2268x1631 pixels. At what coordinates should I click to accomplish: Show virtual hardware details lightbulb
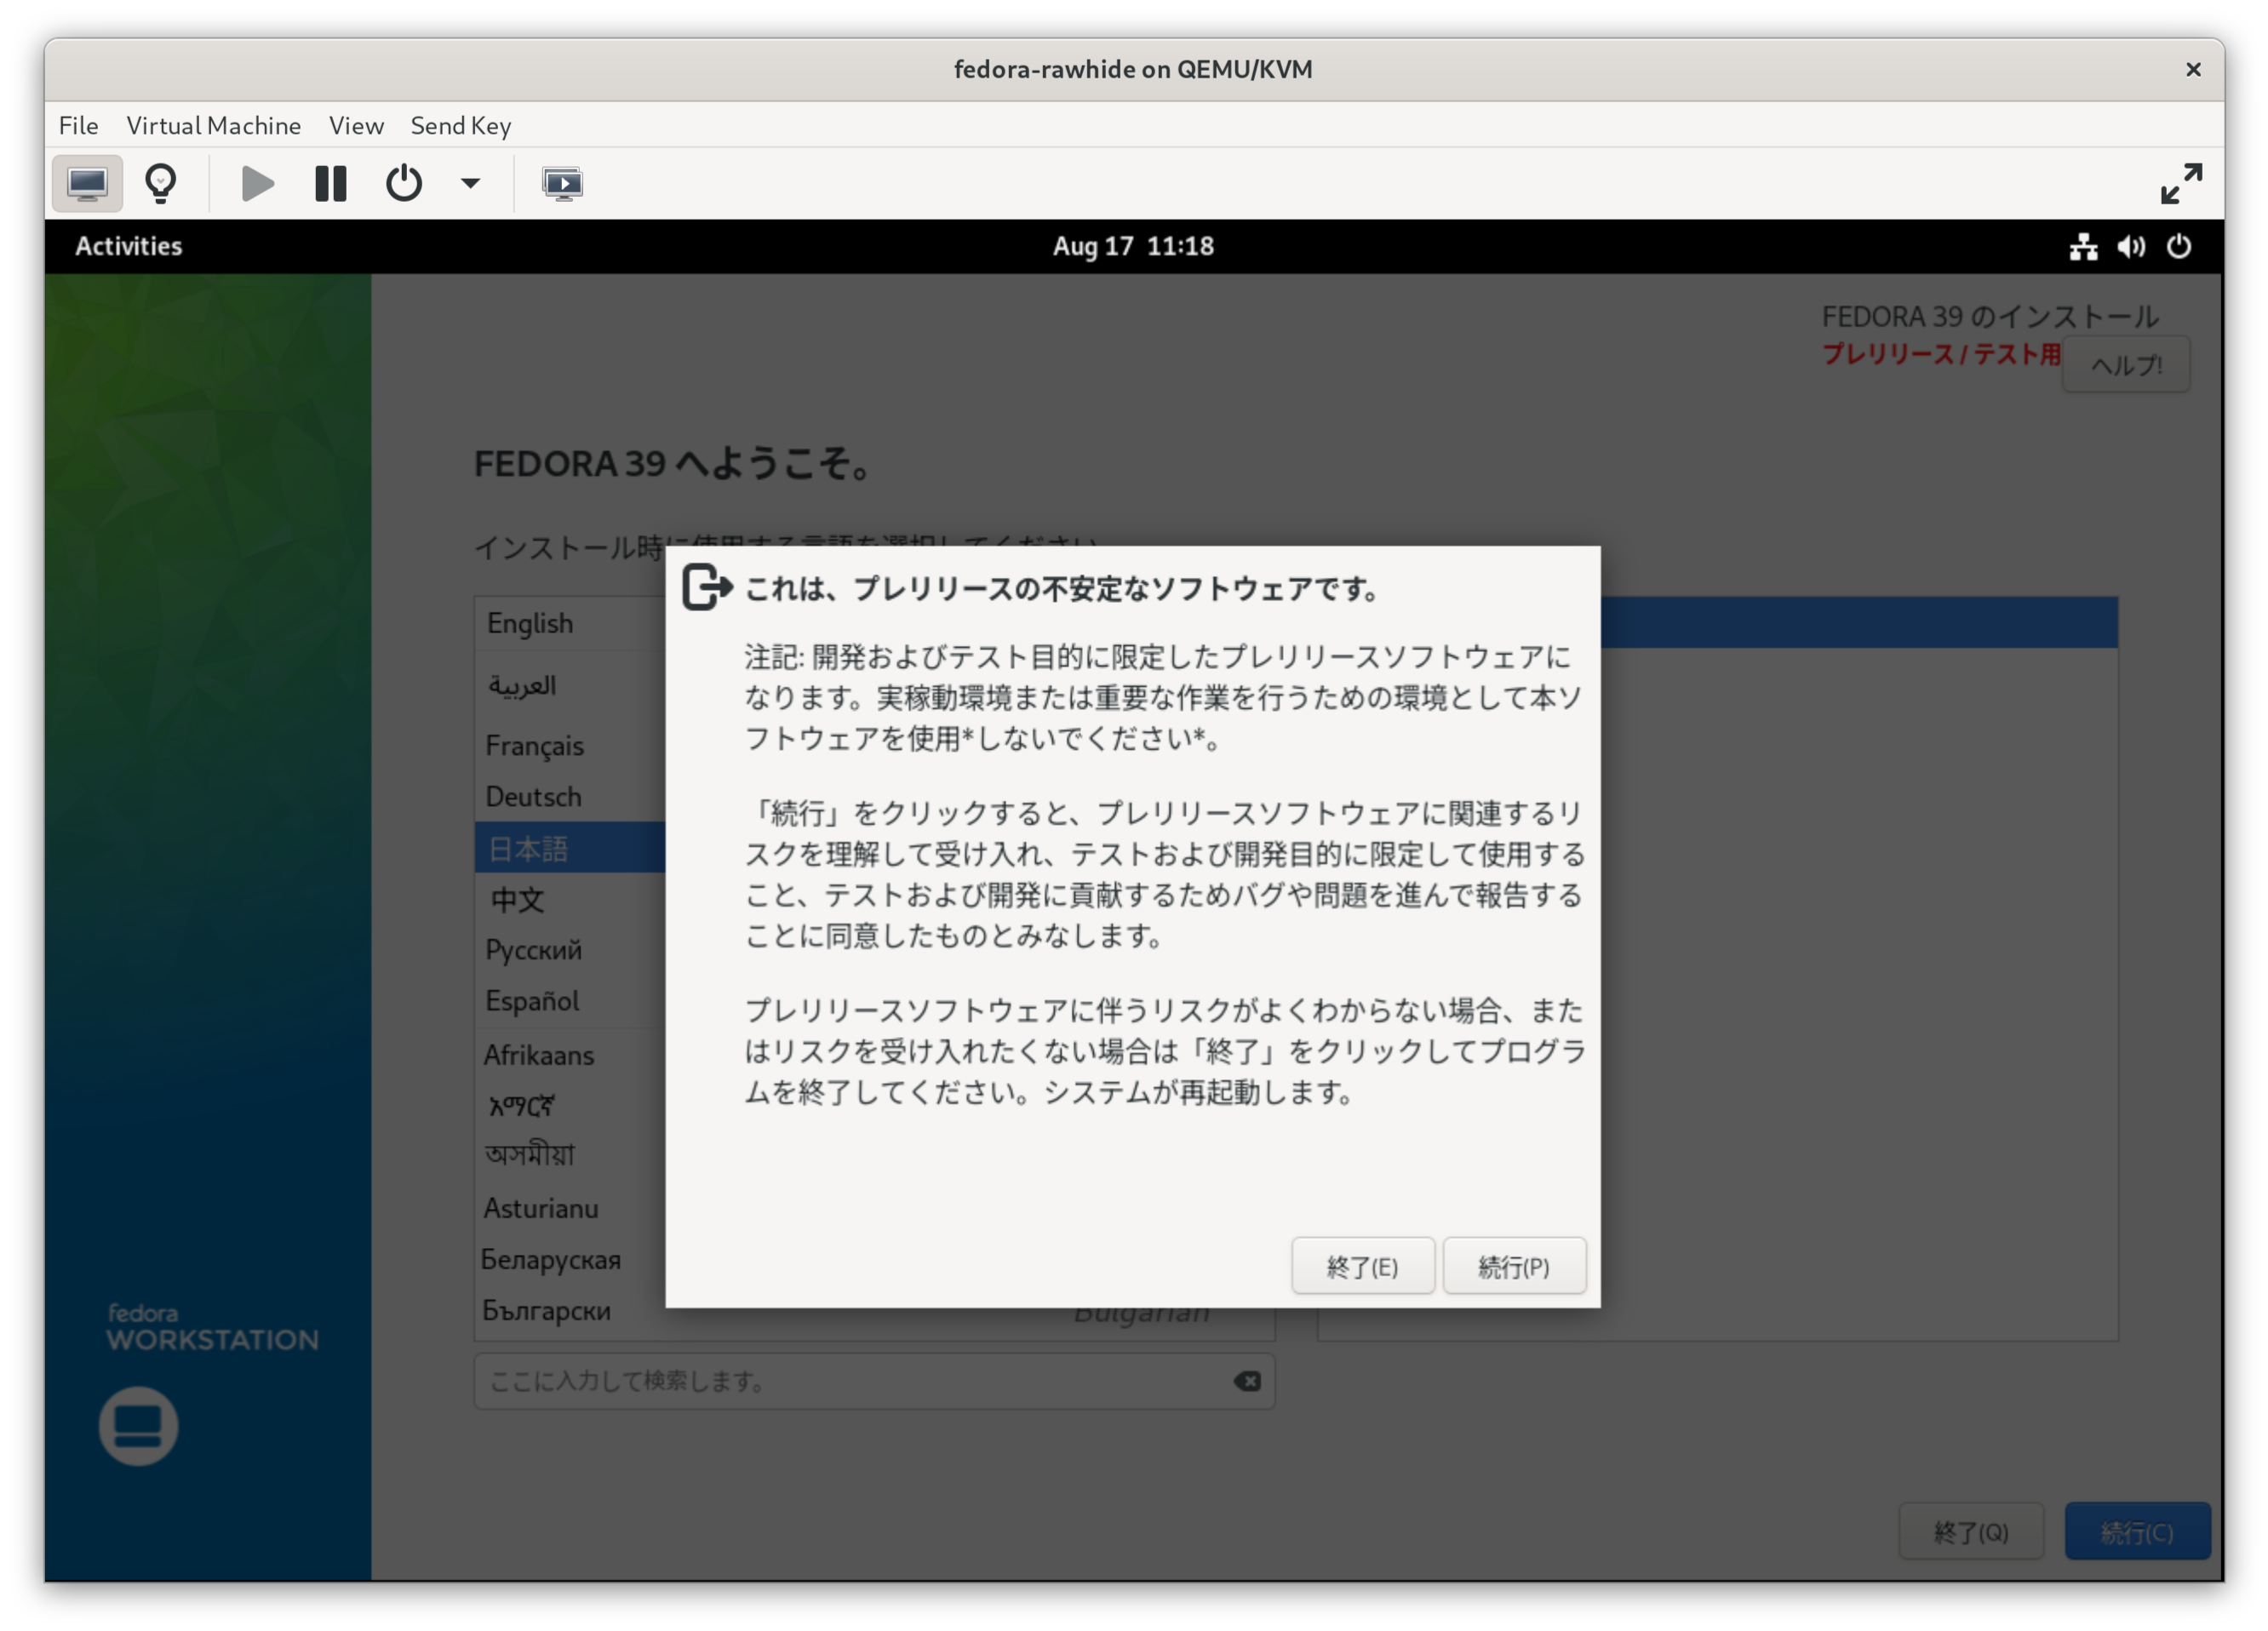tap(161, 183)
